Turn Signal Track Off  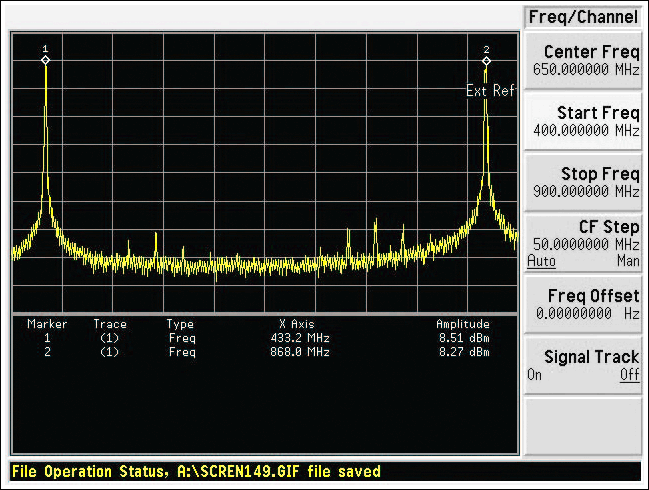pos(630,375)
